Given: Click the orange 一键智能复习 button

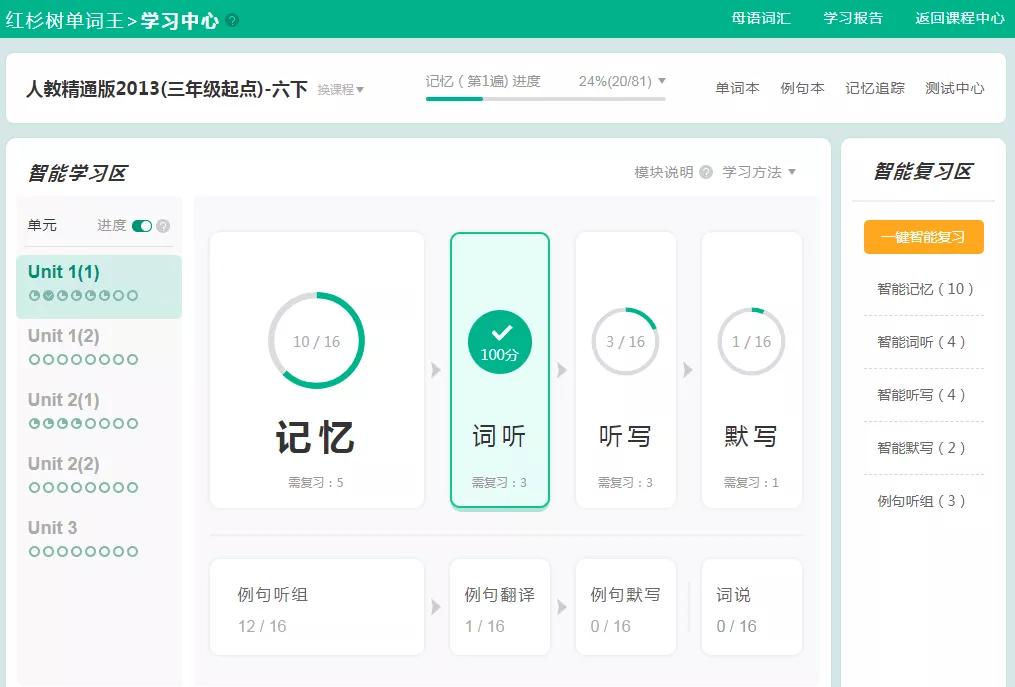Looking at the screenshot, I should [x=923, y=237].
